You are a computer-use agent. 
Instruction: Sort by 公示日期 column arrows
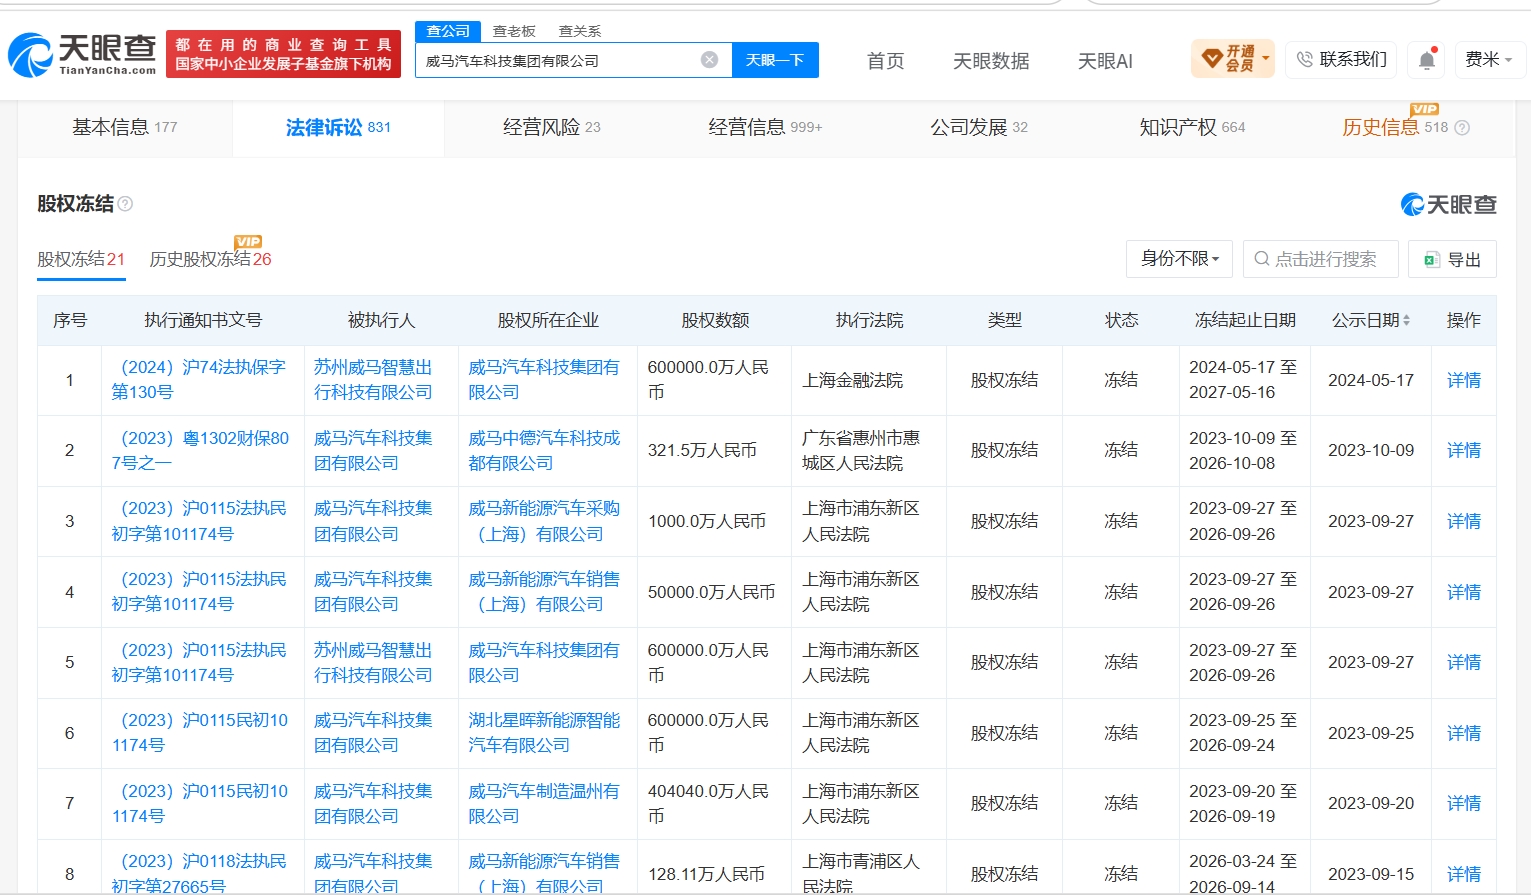tap(1406, 320)
